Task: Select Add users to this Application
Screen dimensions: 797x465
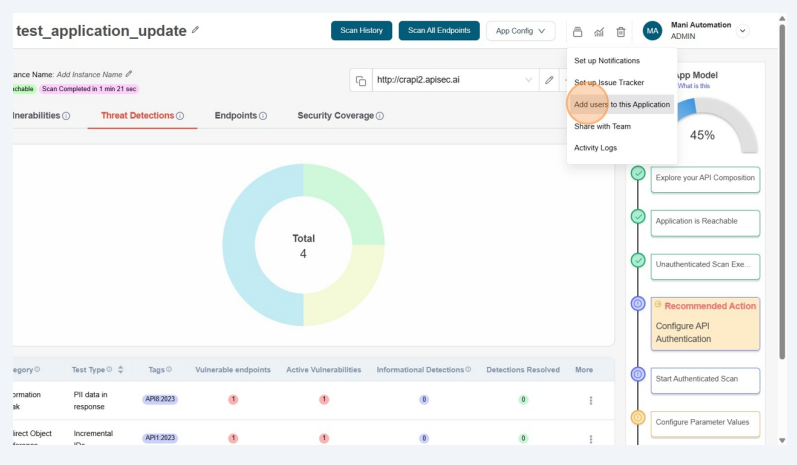Action: pyautogui.click(x=621, y=104)
